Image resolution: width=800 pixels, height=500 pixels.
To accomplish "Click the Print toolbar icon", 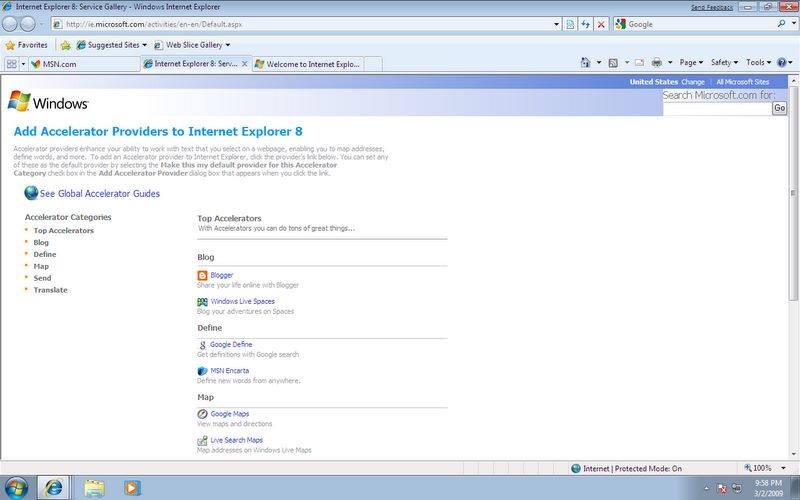I will tap(657, 62).
